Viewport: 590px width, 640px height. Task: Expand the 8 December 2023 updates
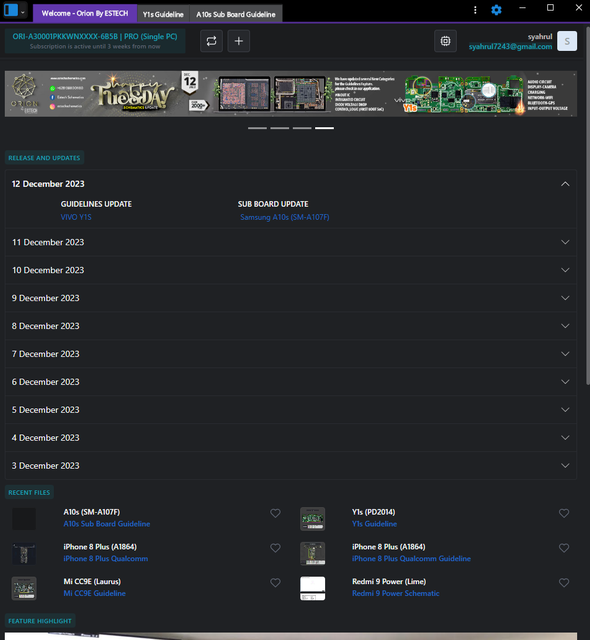coord(291,326)
